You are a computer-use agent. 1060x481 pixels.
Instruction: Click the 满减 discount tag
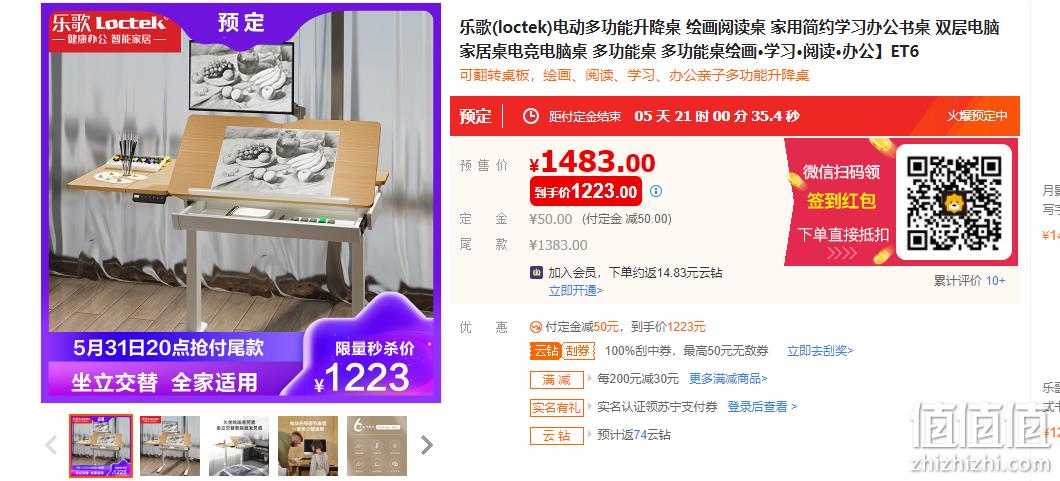pyautogui.click(x=556, y=380)
